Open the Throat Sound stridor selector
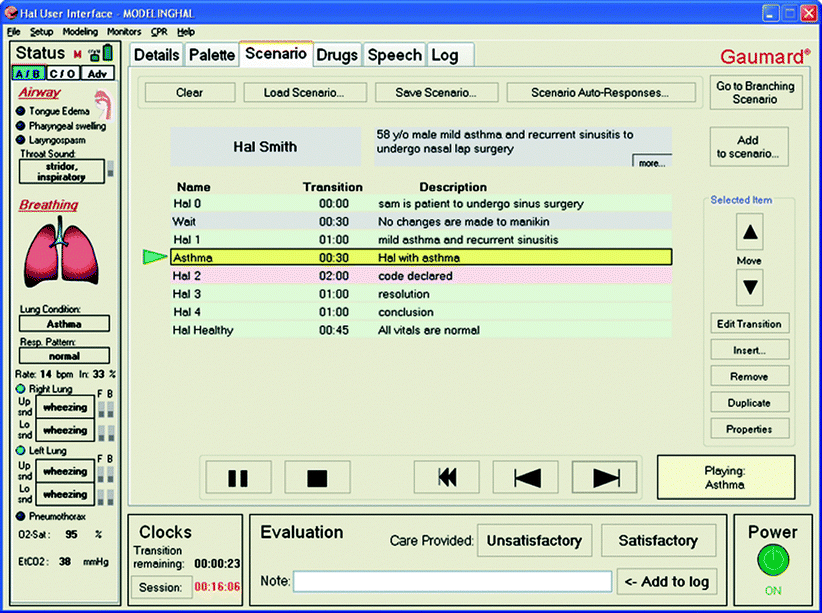Screen dimensions: 822x613 coord(64,171)
